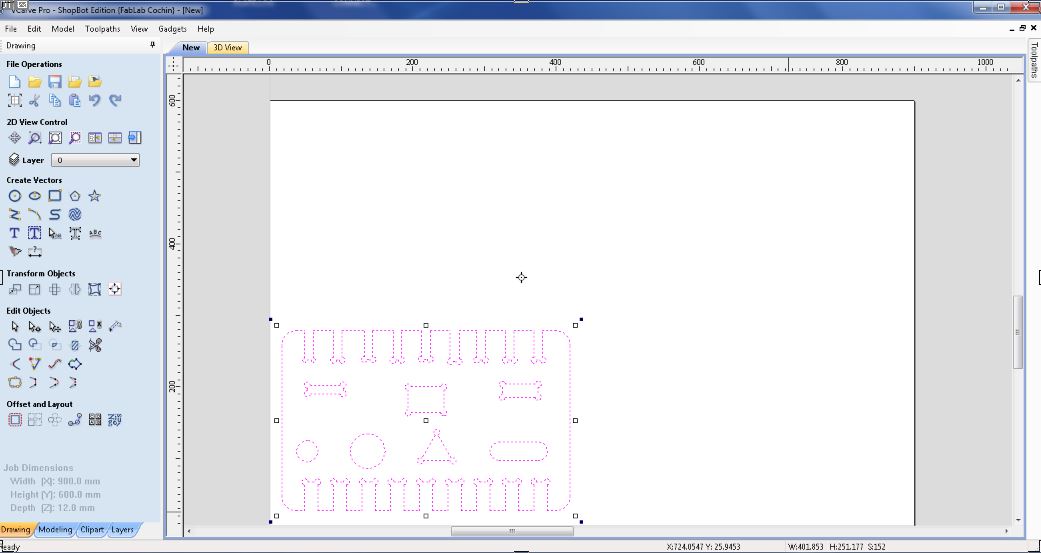Switch to the Clipart tab
The width and height of the screenshot is (1041, 553).
[x=92, y=530]
